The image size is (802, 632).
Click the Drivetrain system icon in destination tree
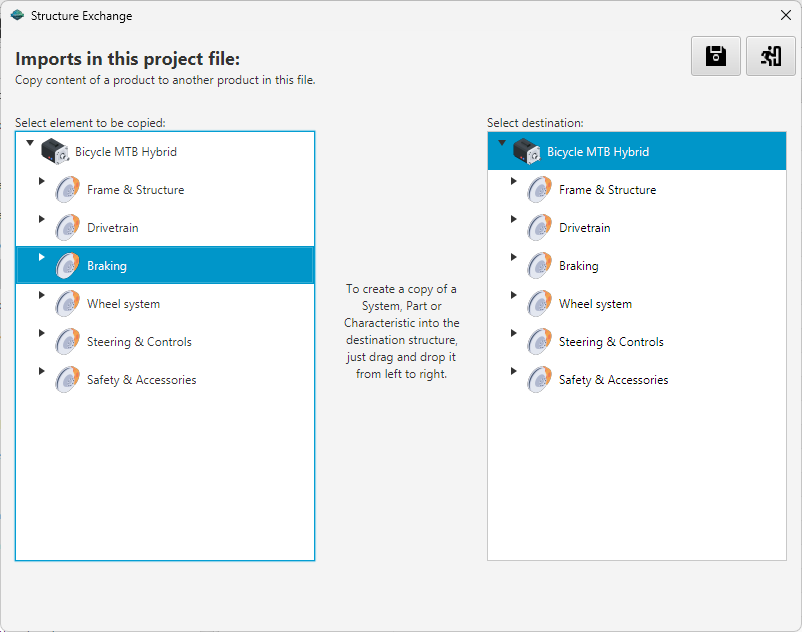539,228
